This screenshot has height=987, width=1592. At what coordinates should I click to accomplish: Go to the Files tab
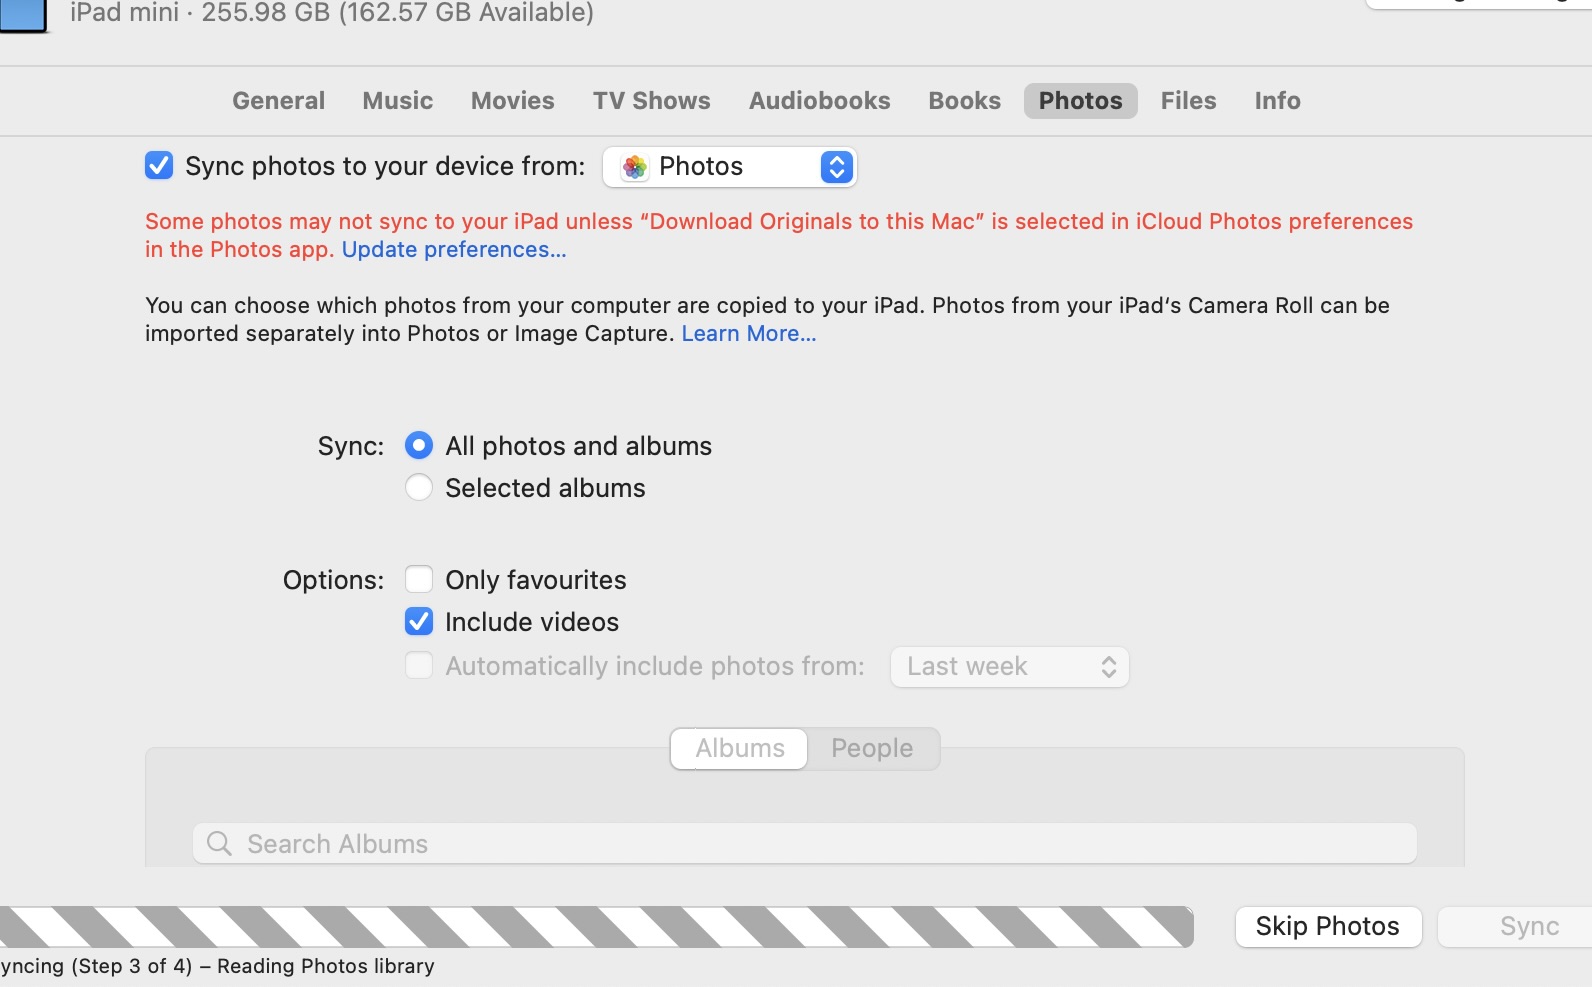[1188, 101]
